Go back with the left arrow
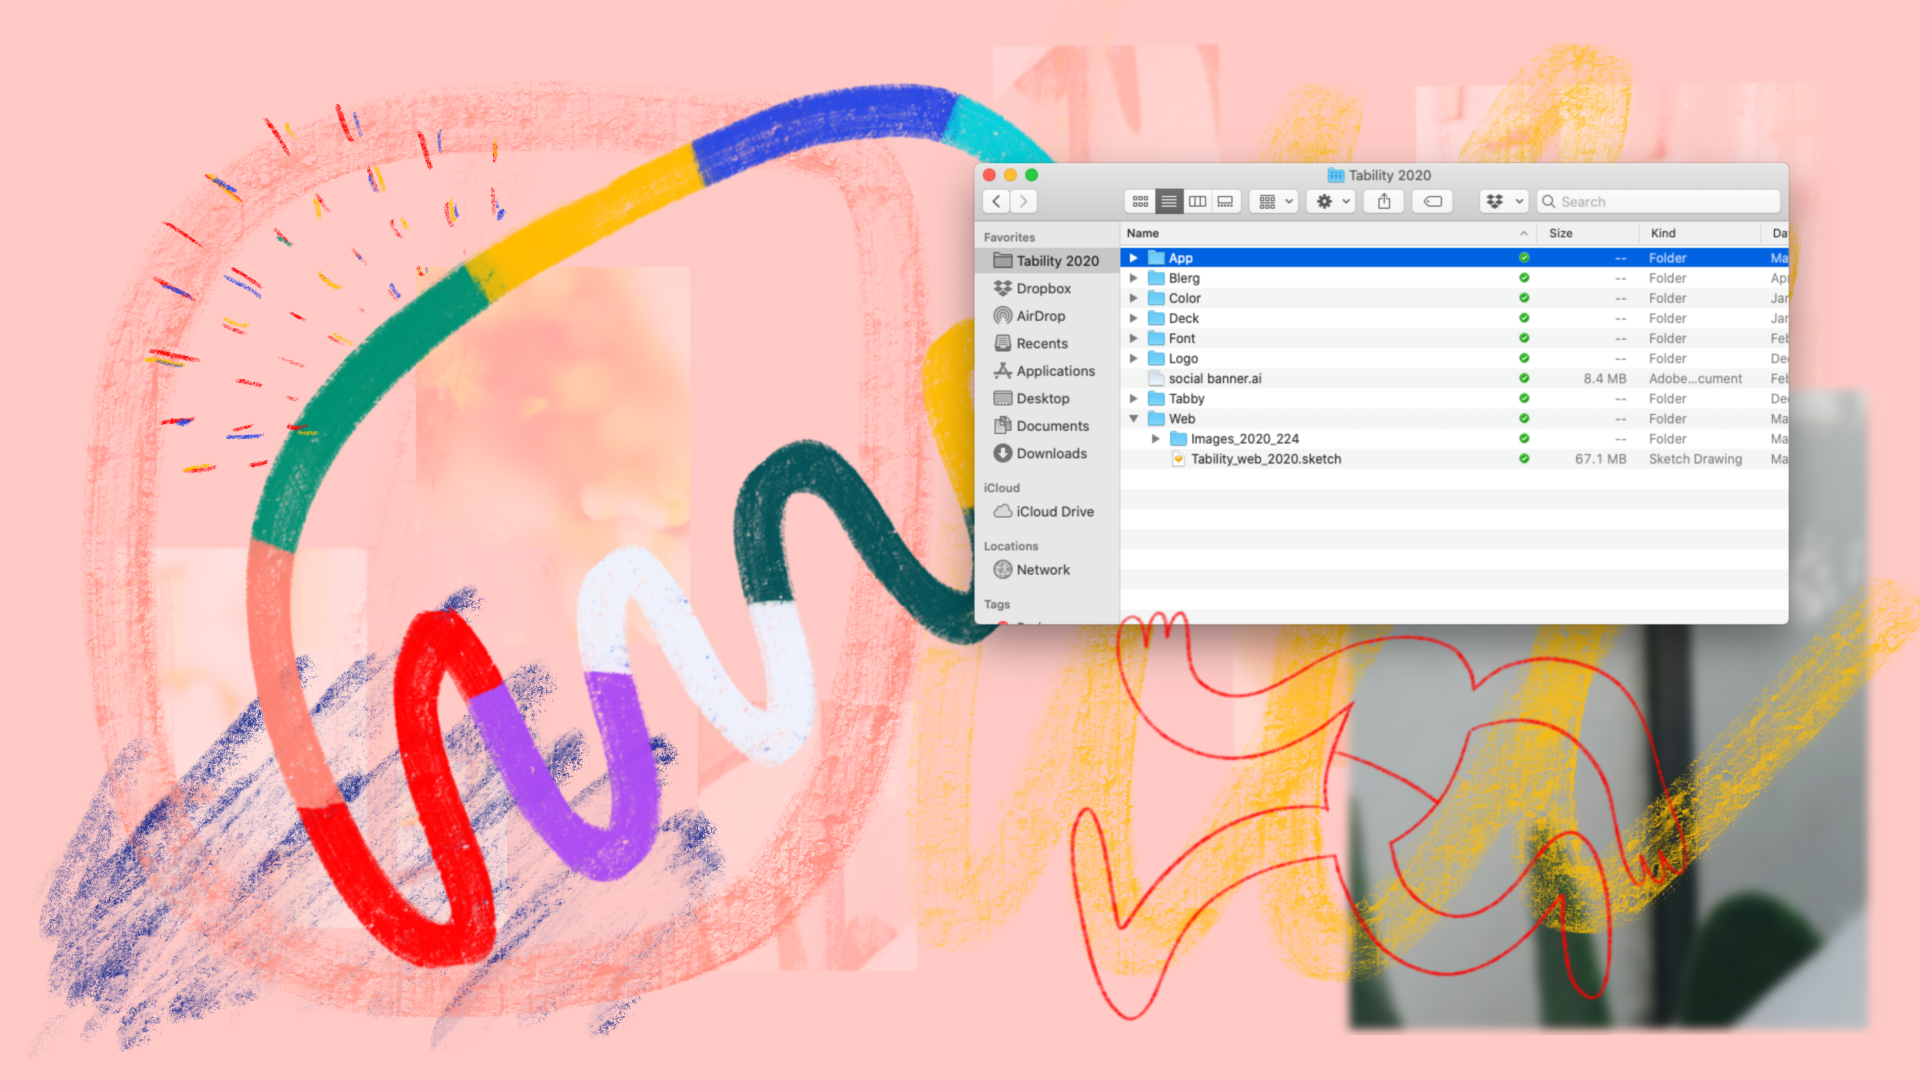 coord(996,201)
